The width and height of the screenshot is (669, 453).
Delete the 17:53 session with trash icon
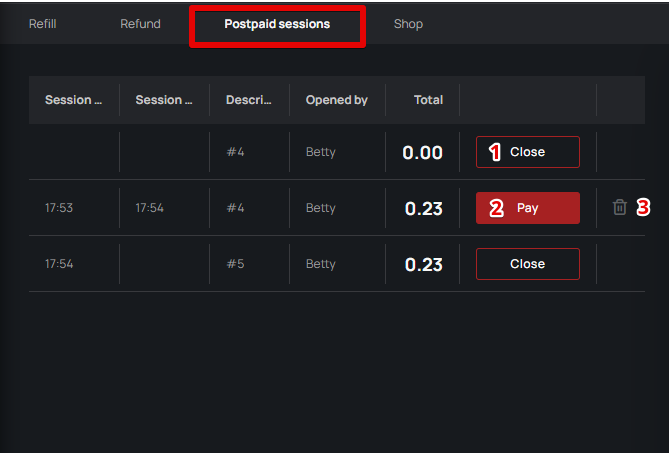[x=620, y=208]
